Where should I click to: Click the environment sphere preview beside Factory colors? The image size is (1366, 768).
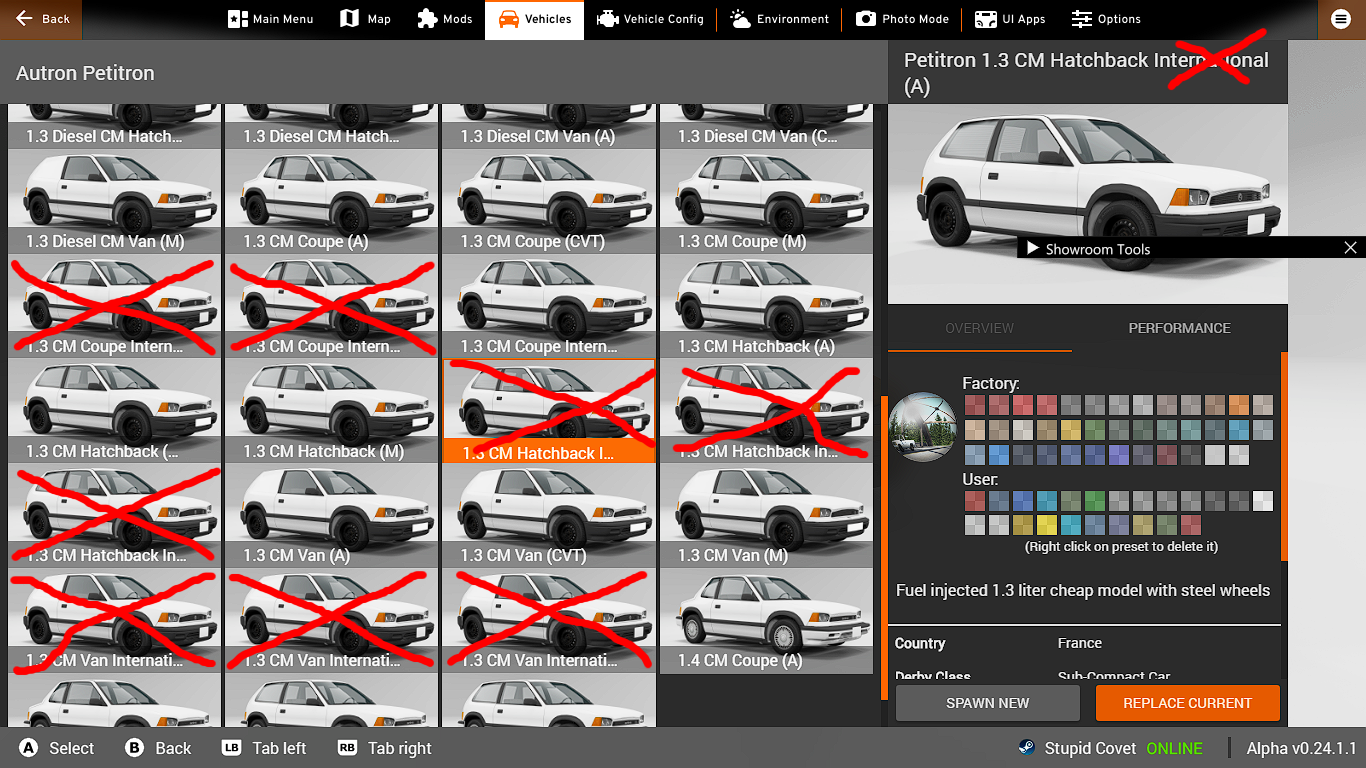click(x=923, y=427)
